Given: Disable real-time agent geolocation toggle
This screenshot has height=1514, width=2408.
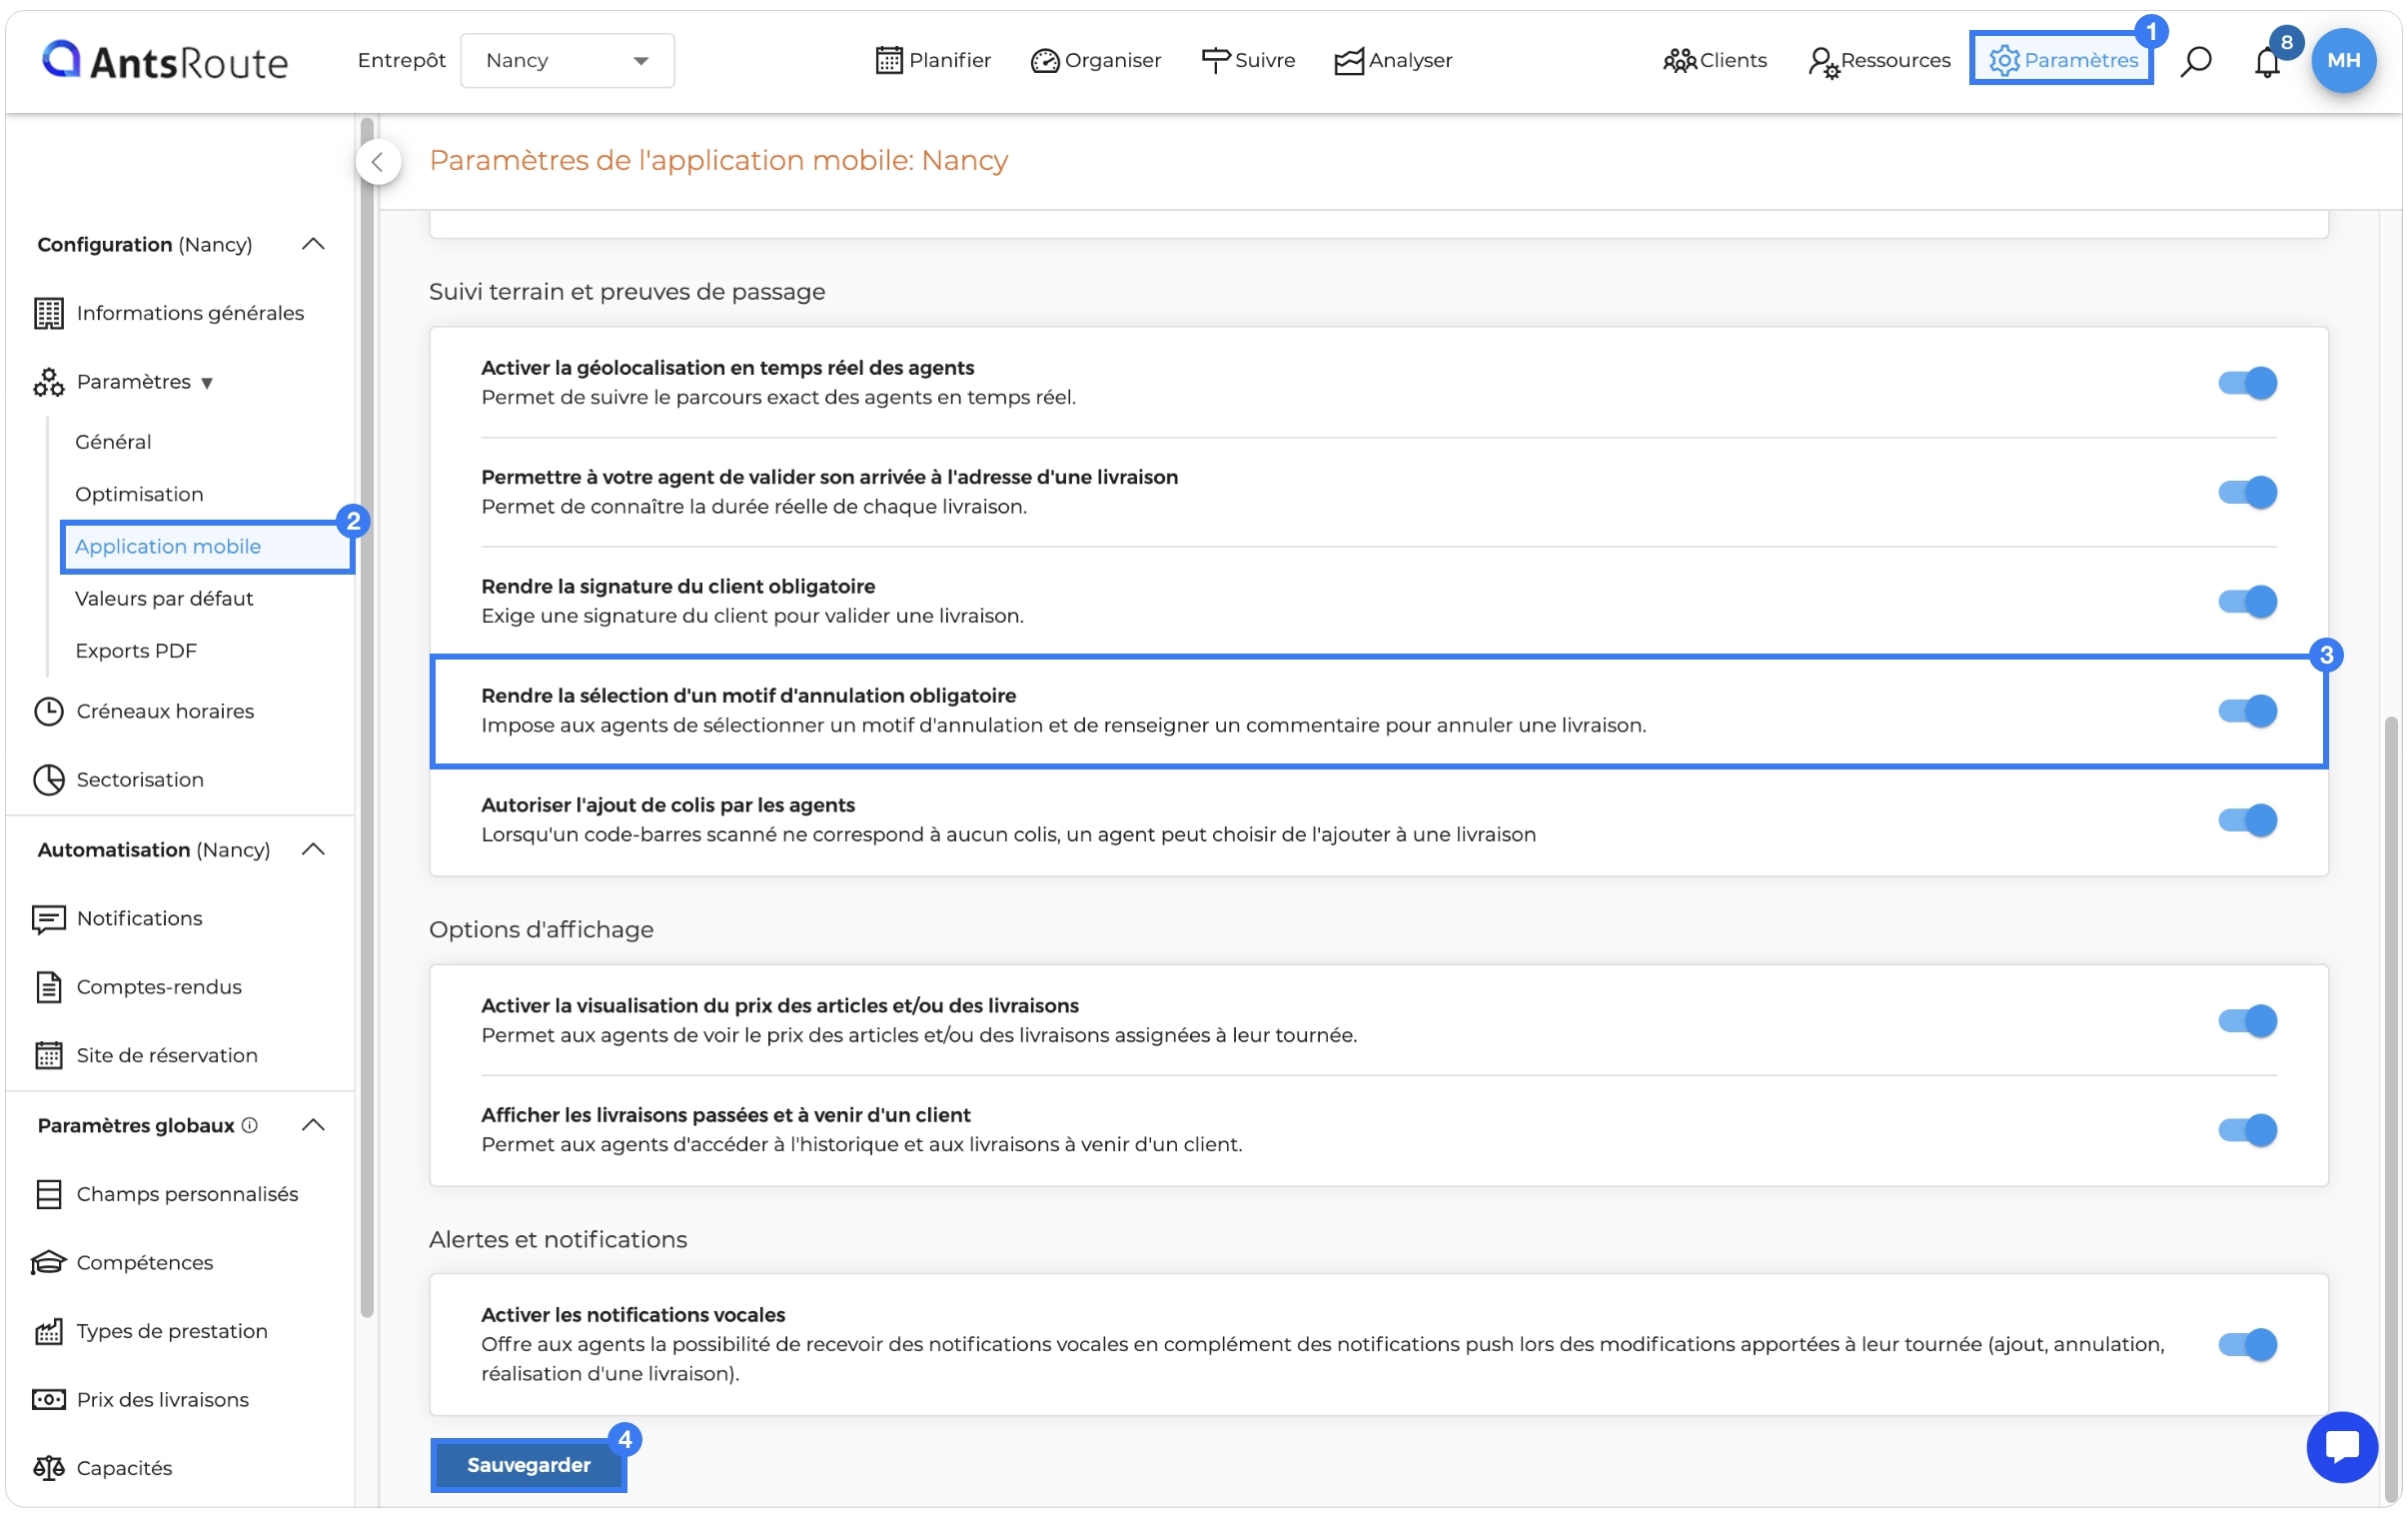Looking at the screenshot, I should point(2246,382).
